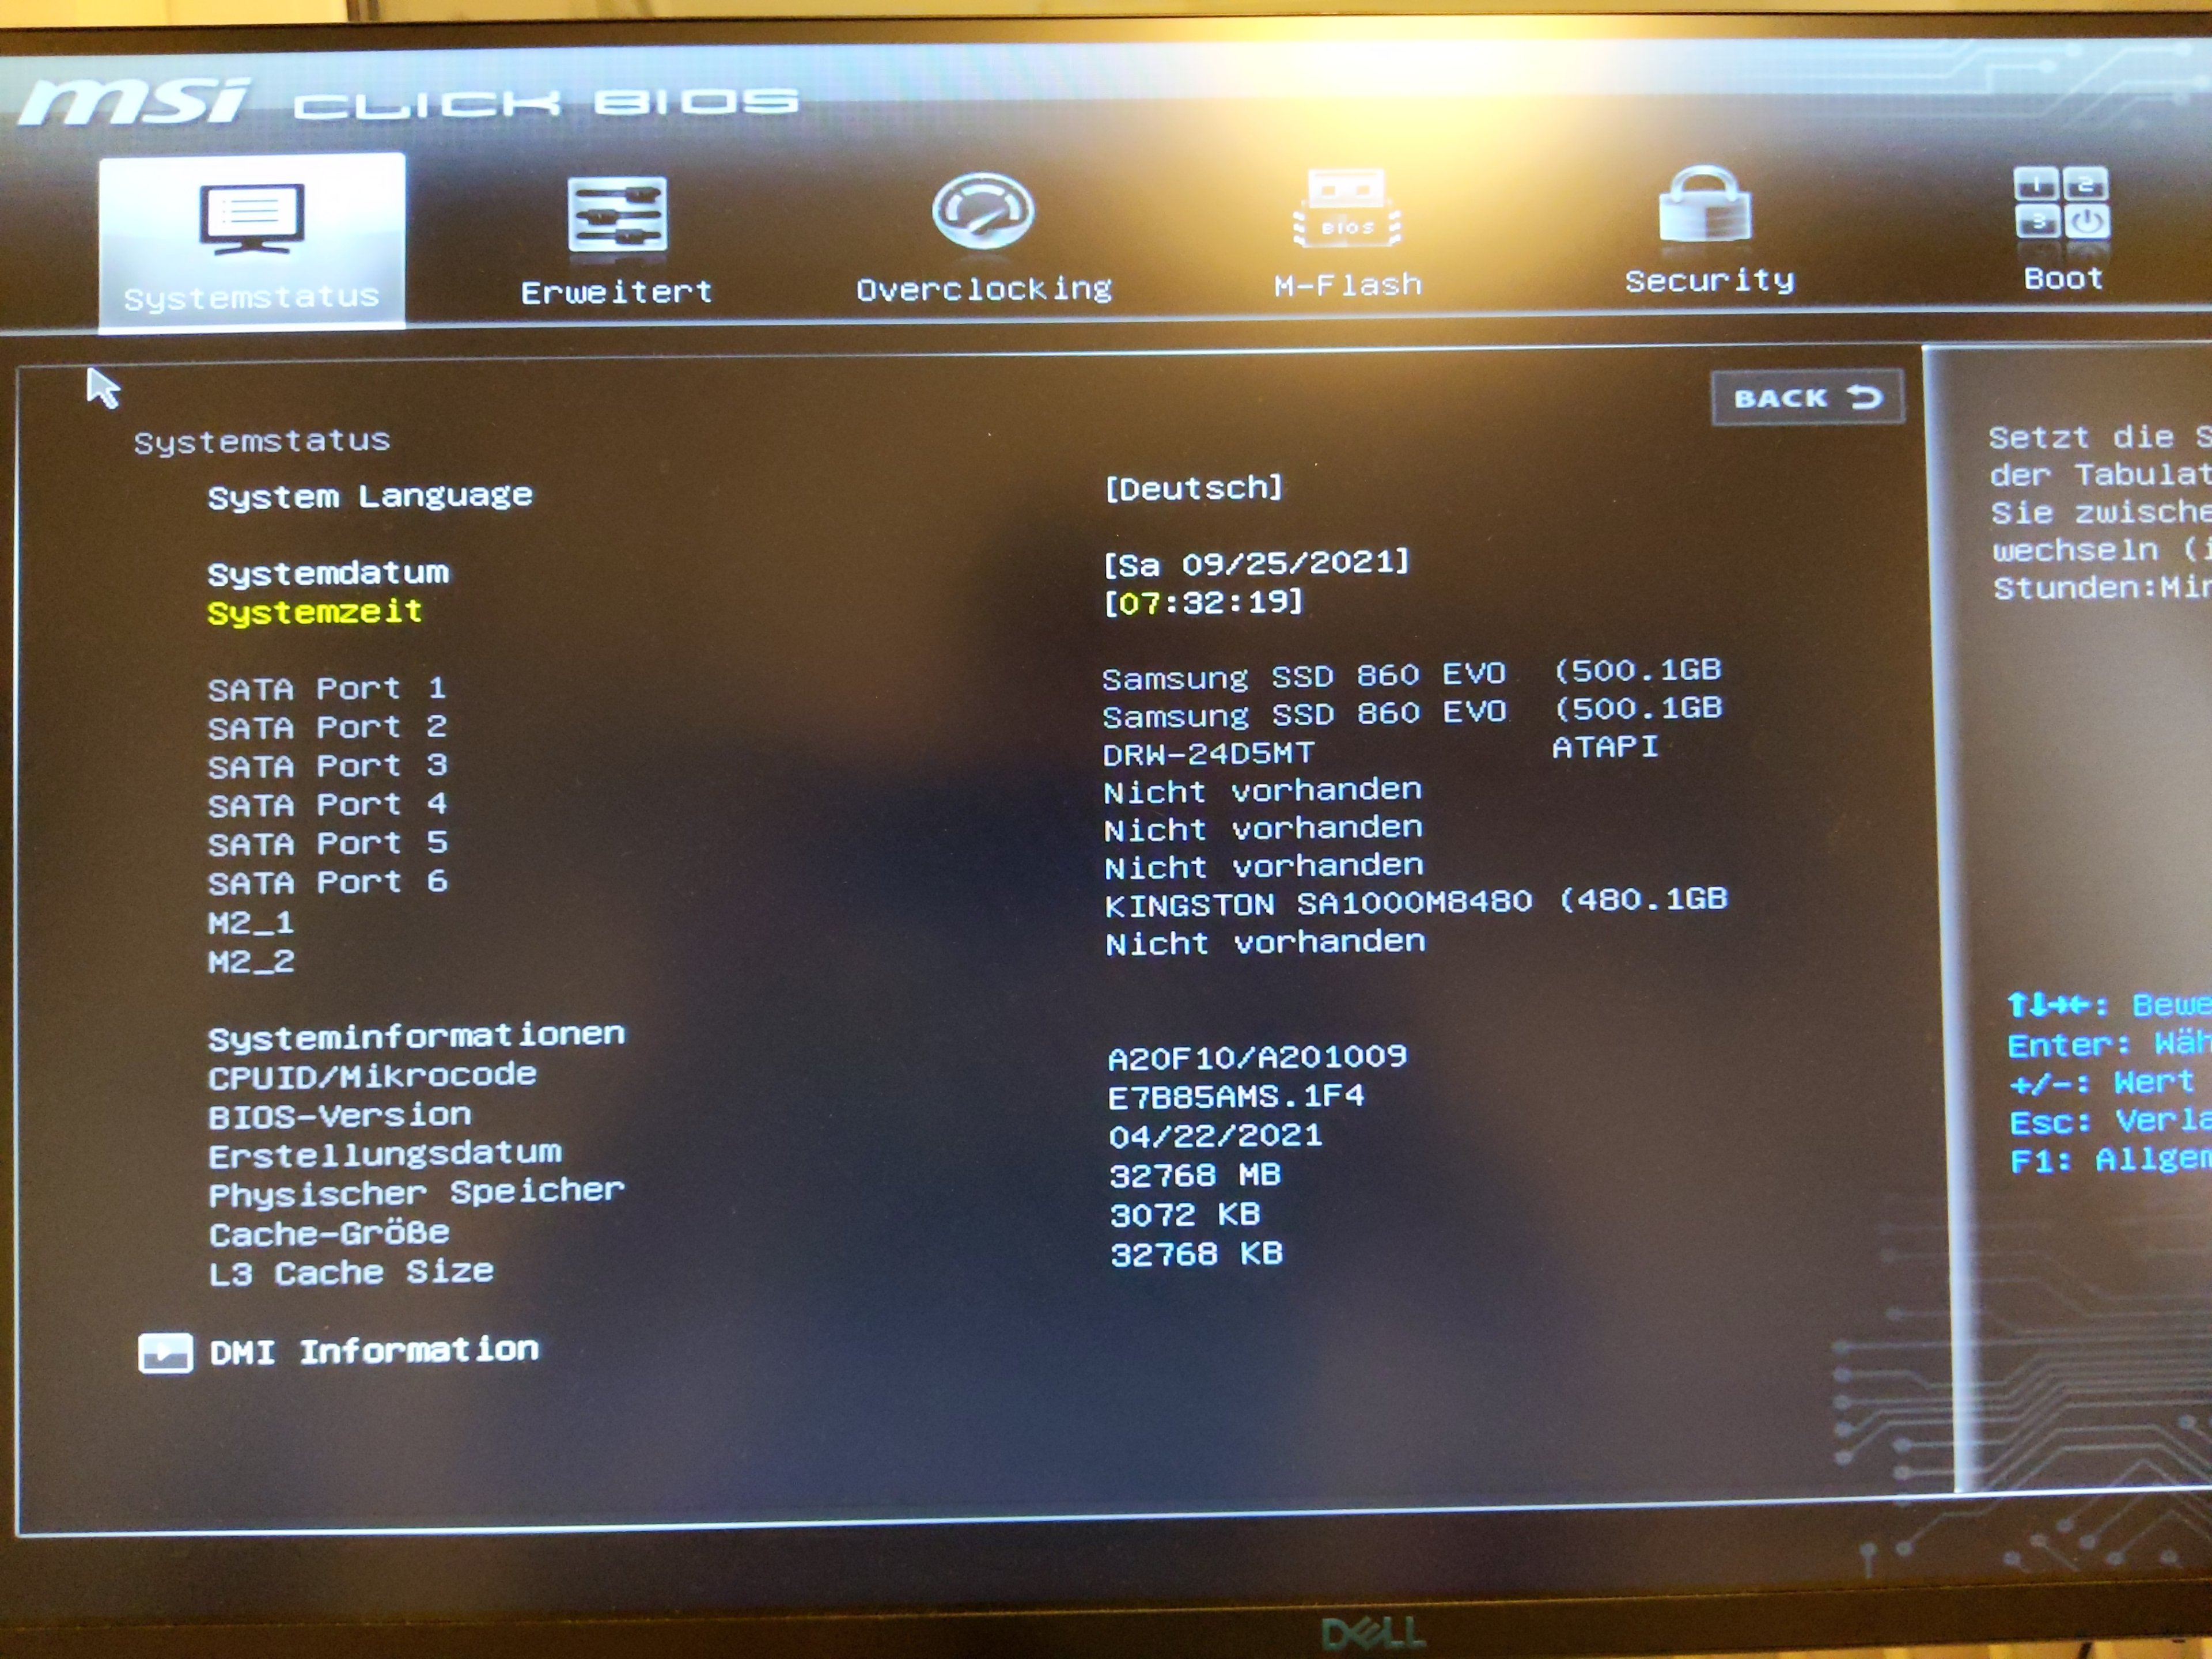Select SATA Port 3 DRW-24D5MT entry
The height and width of the screenshot is (1659, 2212).
(1208, 753)
